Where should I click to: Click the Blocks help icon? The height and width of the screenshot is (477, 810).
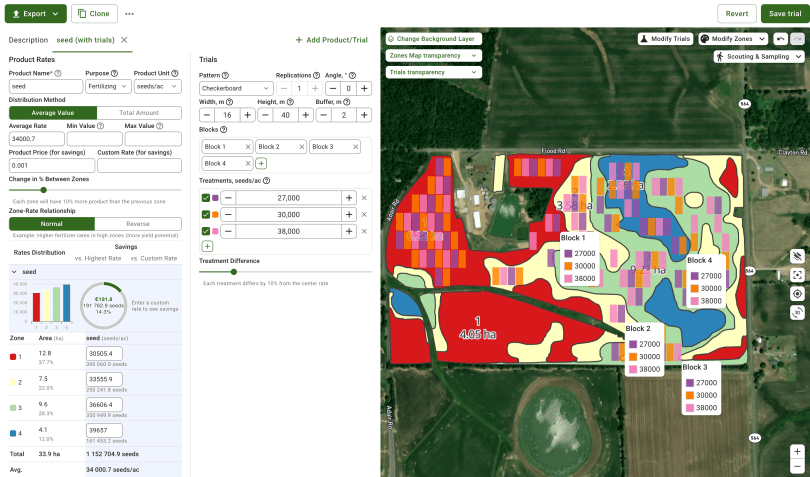[x=223, y=130]
